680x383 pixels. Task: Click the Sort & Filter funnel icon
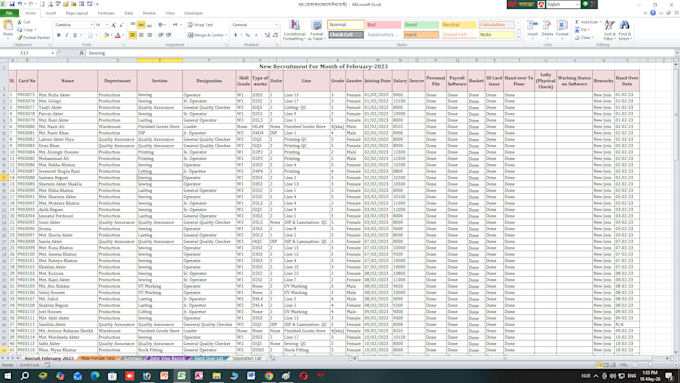click(x=609, y=25)
